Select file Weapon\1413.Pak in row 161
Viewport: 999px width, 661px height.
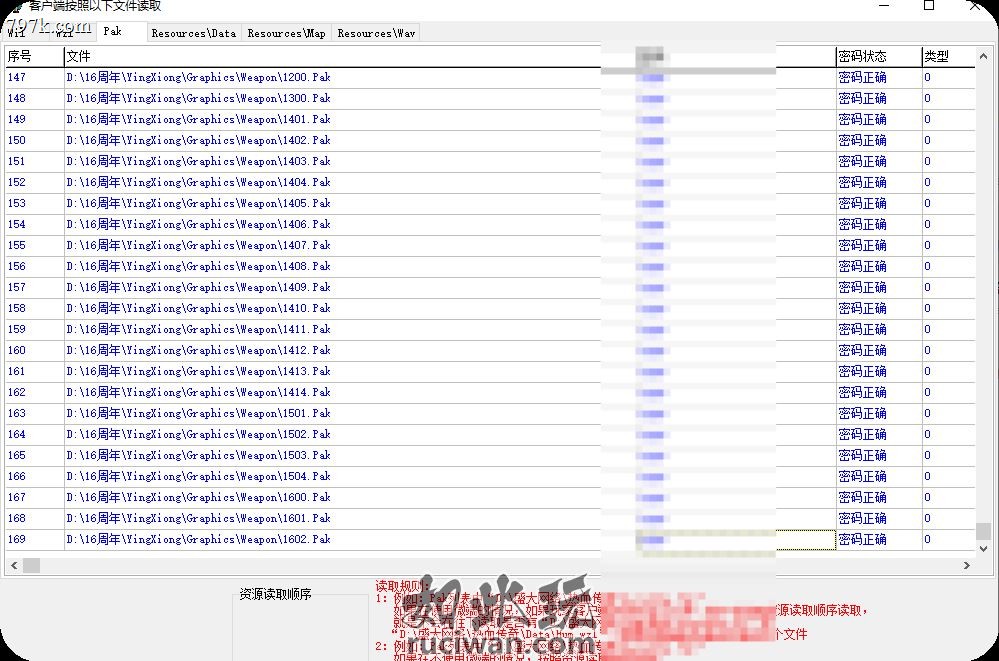coord(198,372)
